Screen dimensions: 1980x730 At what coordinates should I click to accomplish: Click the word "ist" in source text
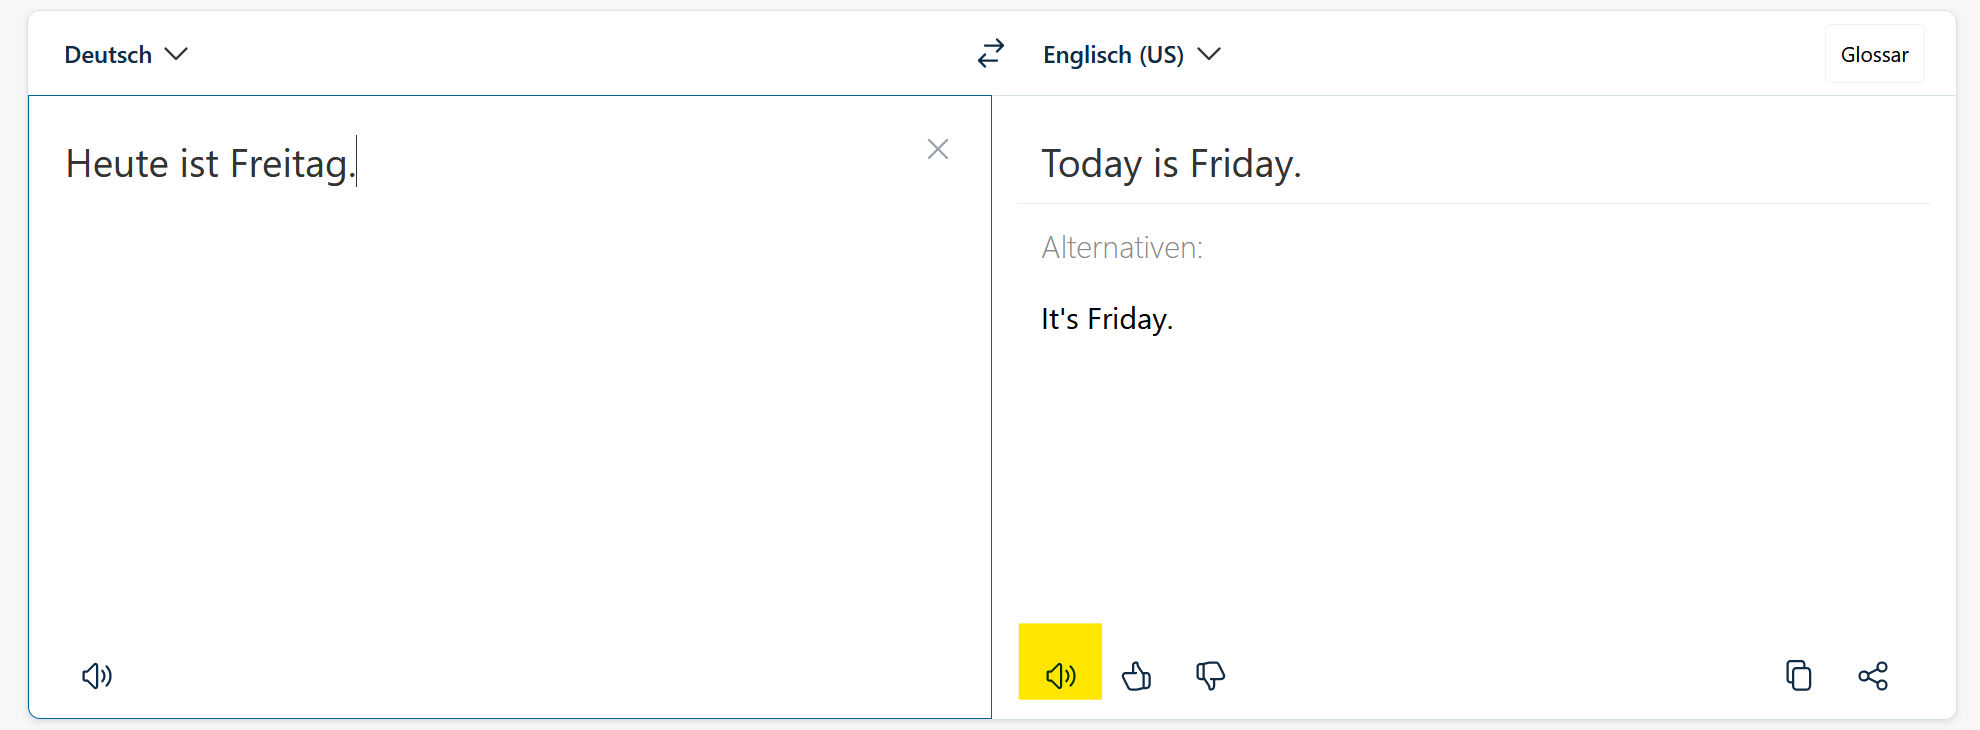(198, 164)
